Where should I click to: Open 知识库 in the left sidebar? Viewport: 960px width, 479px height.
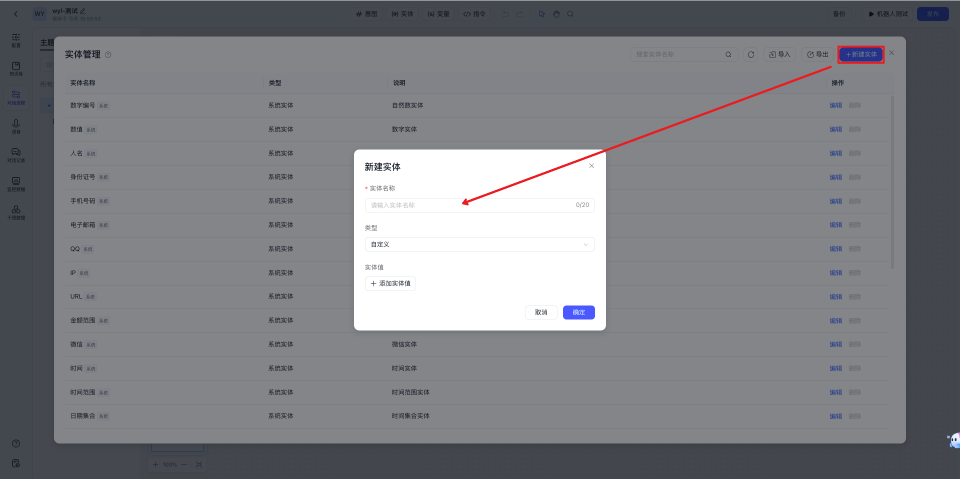[x=16, y=68]
